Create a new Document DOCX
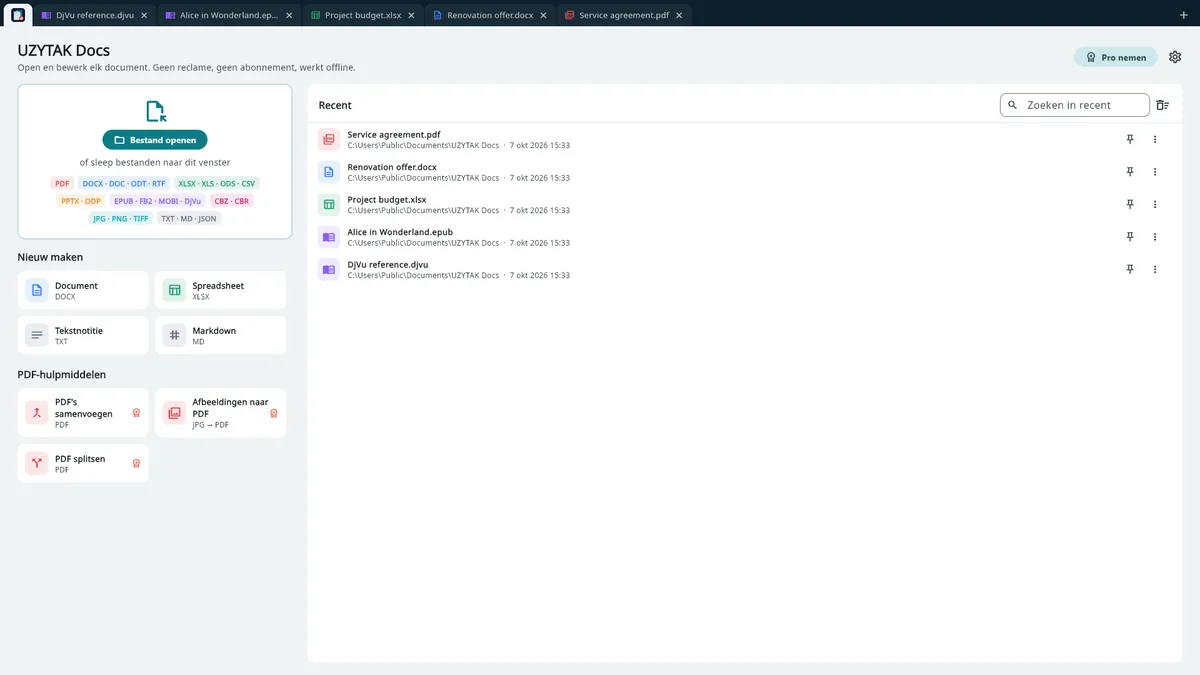The image size is (1200, 675). click(83, 290)
